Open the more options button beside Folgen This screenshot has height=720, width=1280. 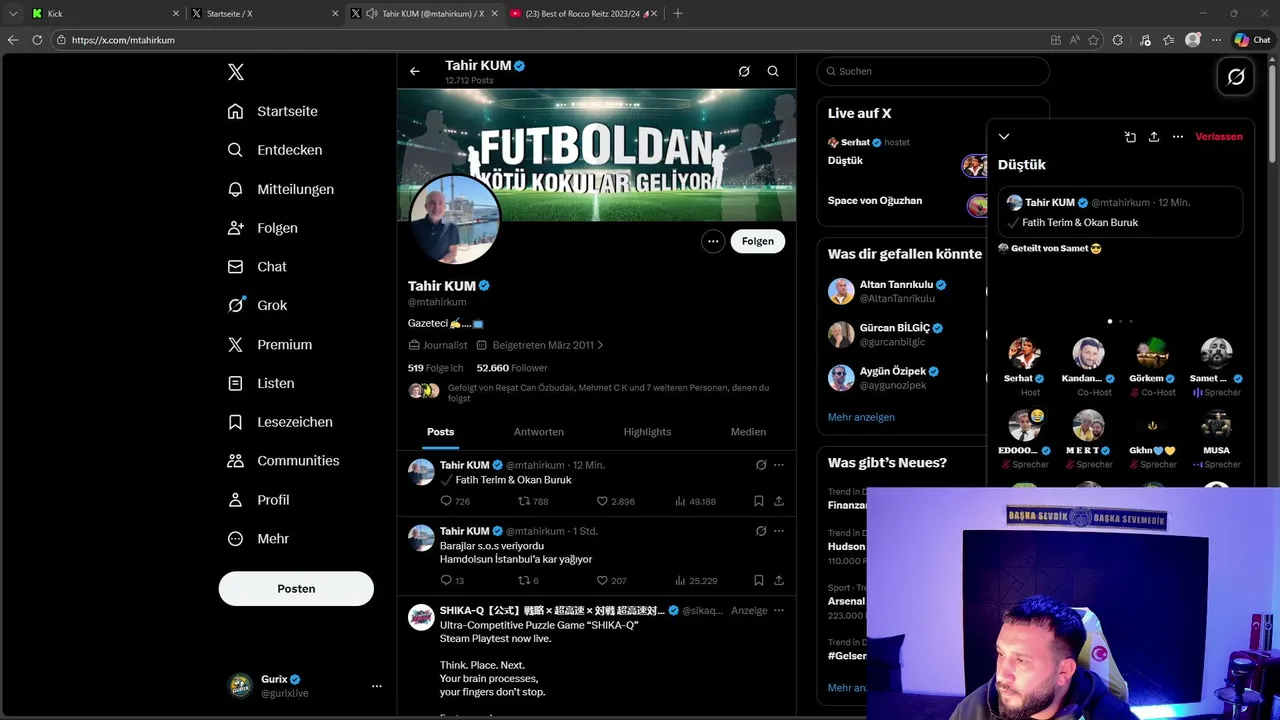[712, 241]
